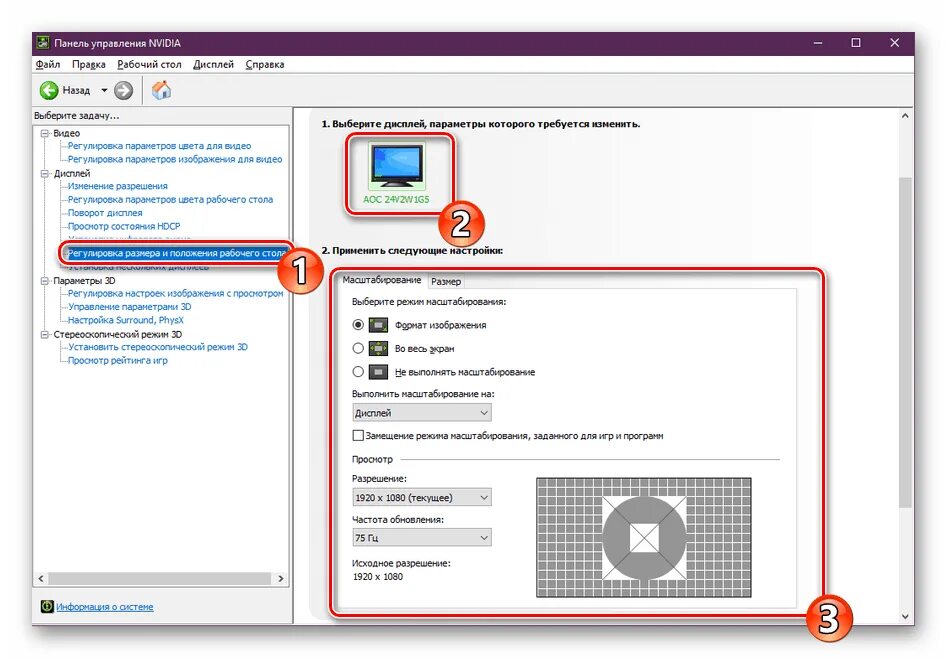Close the NVIDIA control panel window
This screenshot has width=947, height=659.
(894, 43)
